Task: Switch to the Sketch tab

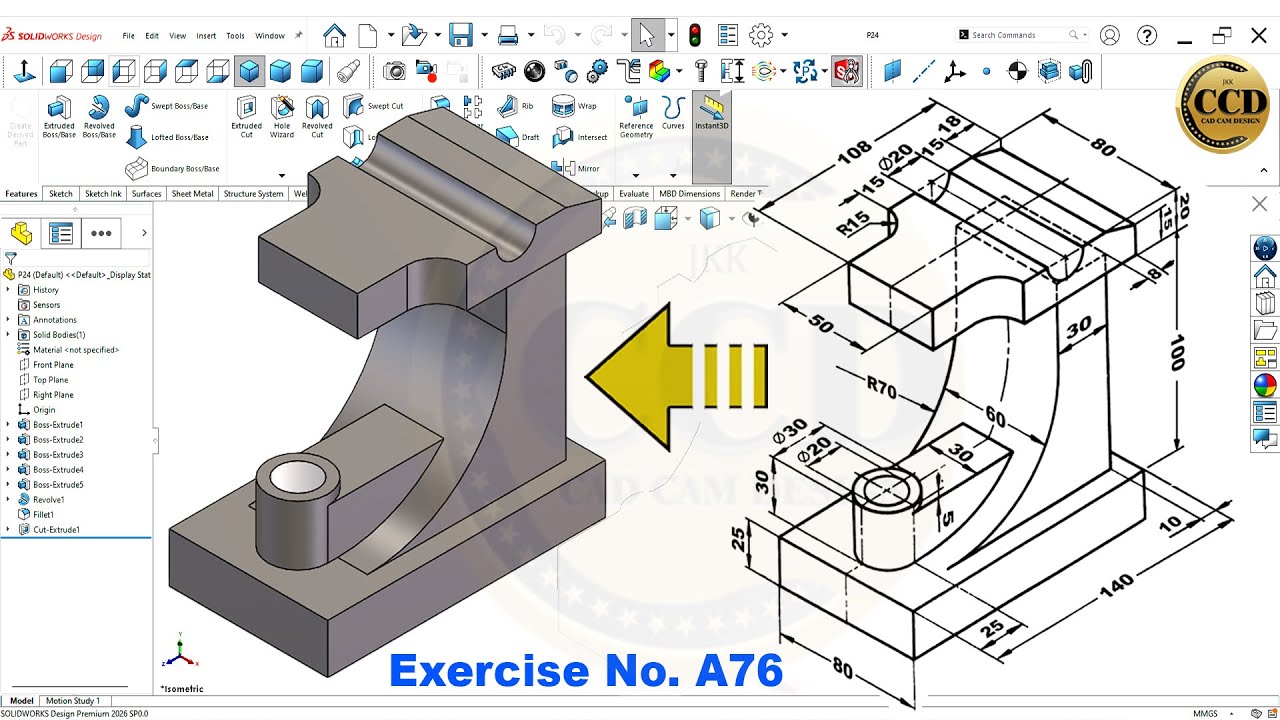Action: pyautogui.click(x=61, y=194)
